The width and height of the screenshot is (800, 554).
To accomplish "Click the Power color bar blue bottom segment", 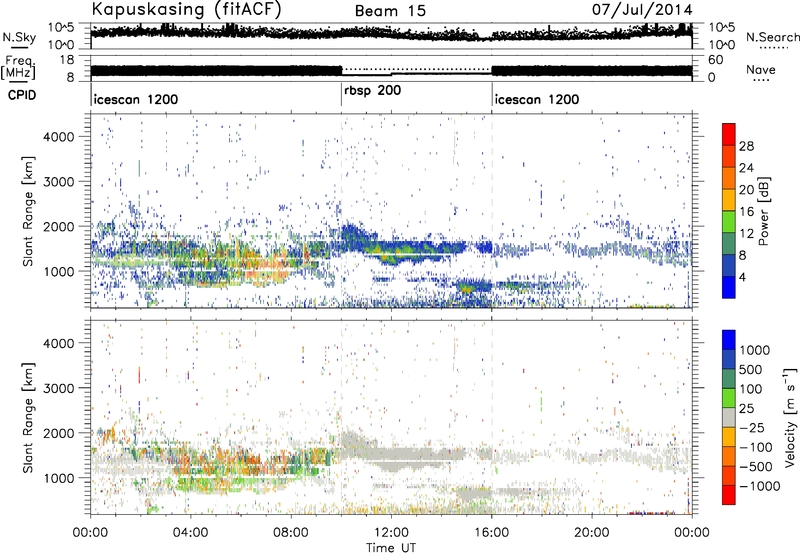I will pyautogui.click(x=729, y=287).
